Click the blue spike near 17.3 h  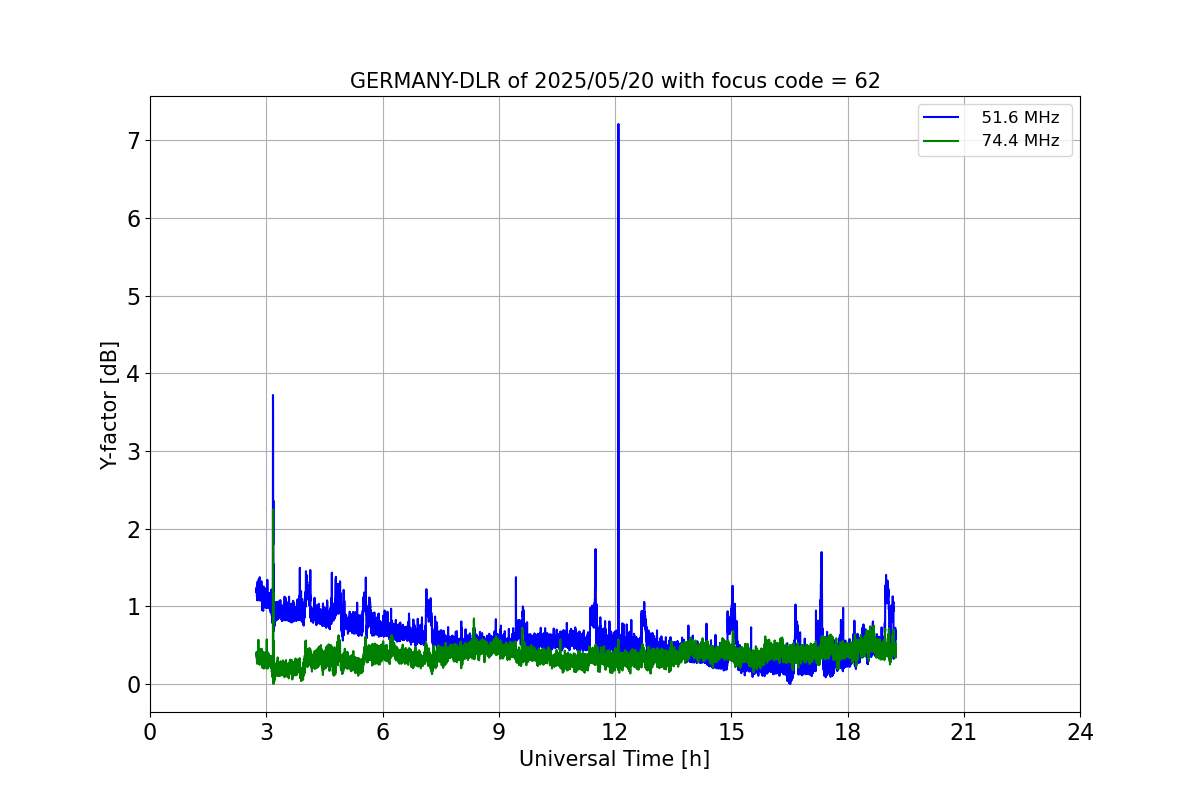(821, 554)
